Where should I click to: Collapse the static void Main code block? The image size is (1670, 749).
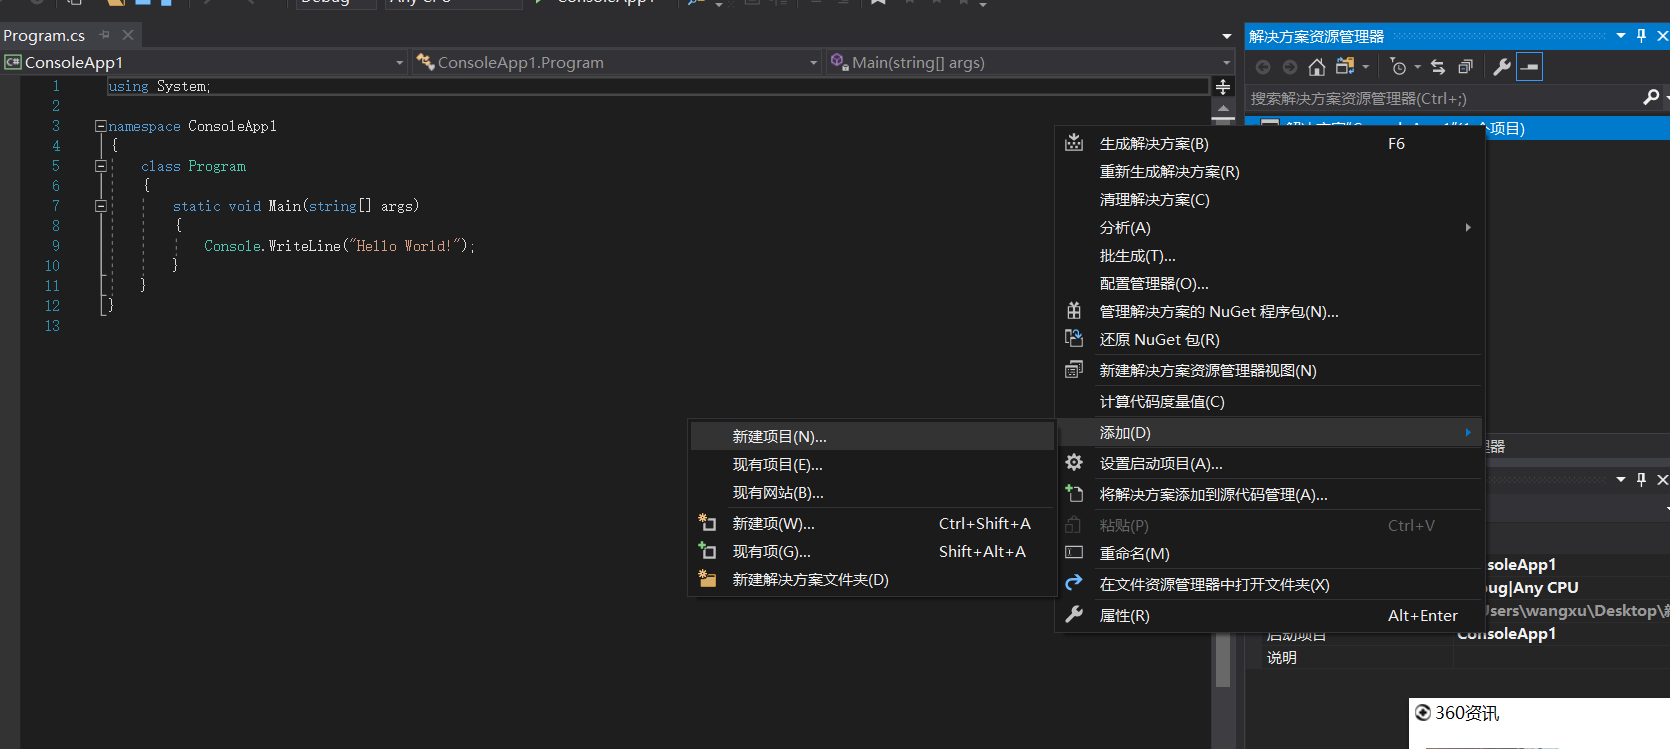(x=100, y=206)
